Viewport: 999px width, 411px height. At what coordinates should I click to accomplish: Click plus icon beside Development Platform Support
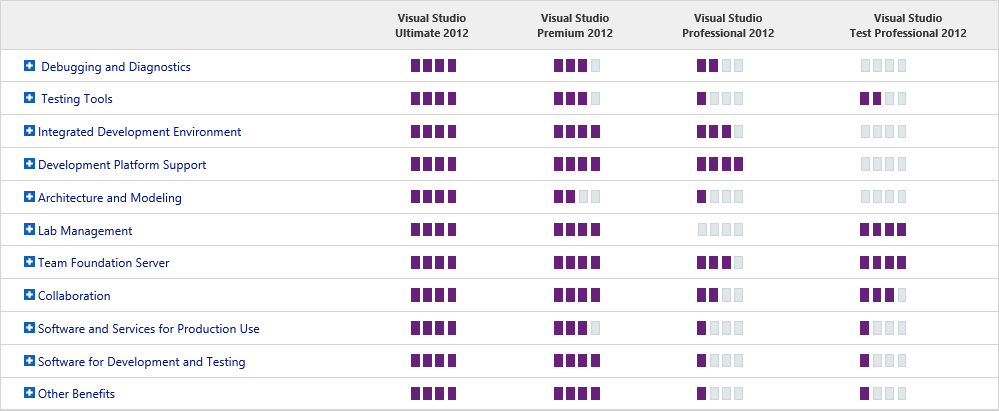click(29, 164)
